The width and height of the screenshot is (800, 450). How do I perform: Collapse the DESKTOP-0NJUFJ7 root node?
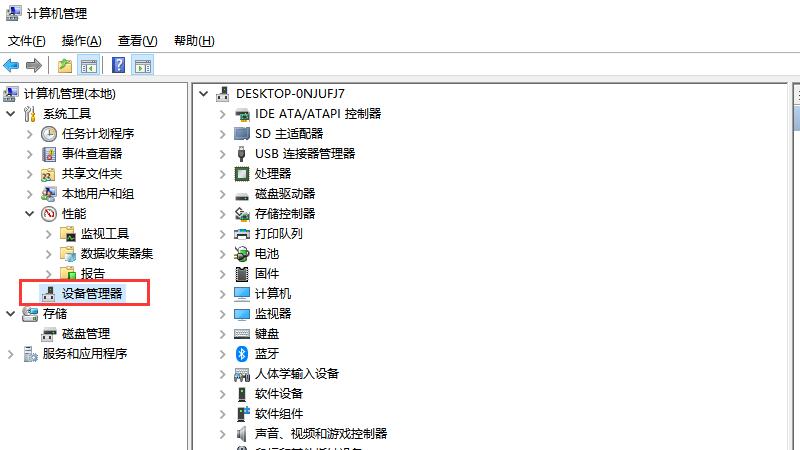tap(204, 93)
